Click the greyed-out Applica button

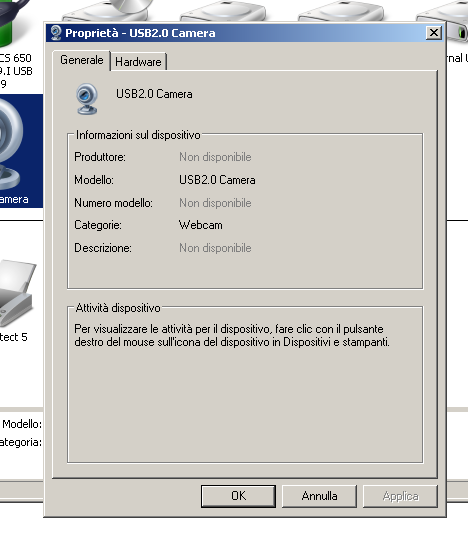click(400, 496)
